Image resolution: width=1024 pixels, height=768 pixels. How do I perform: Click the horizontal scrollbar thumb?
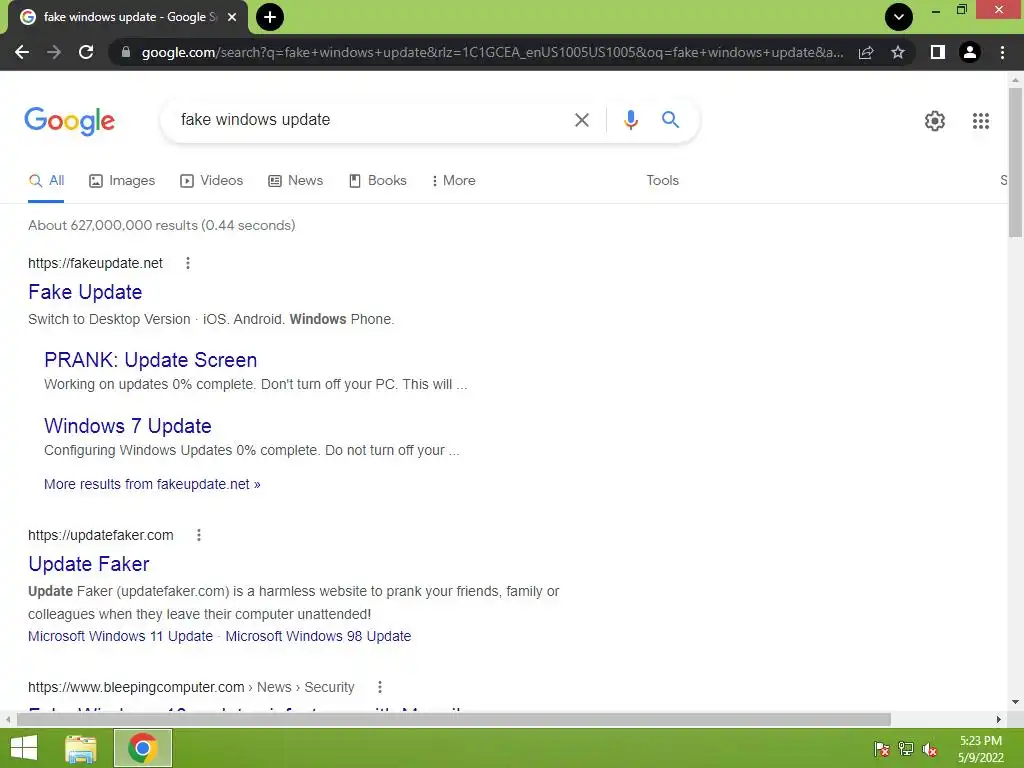tap(454, 720)
